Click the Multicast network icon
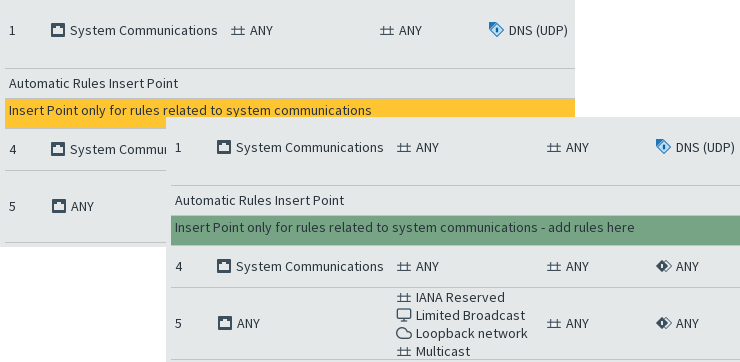The width and height of the screenshot is (740, 362). tap(404, 352)
